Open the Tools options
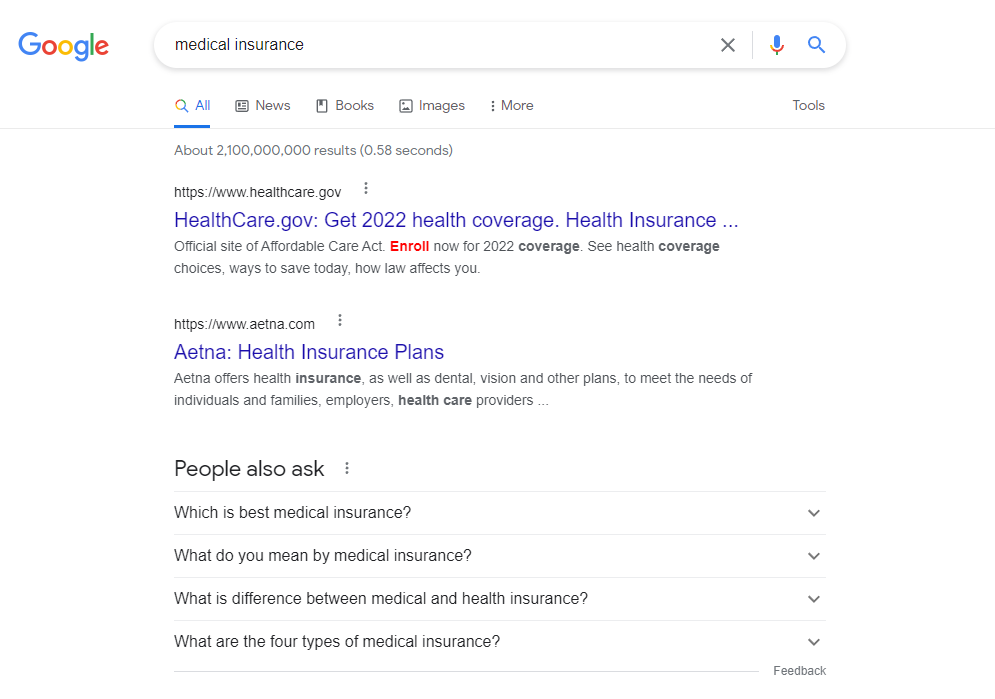995x699 pixels. 808,106
